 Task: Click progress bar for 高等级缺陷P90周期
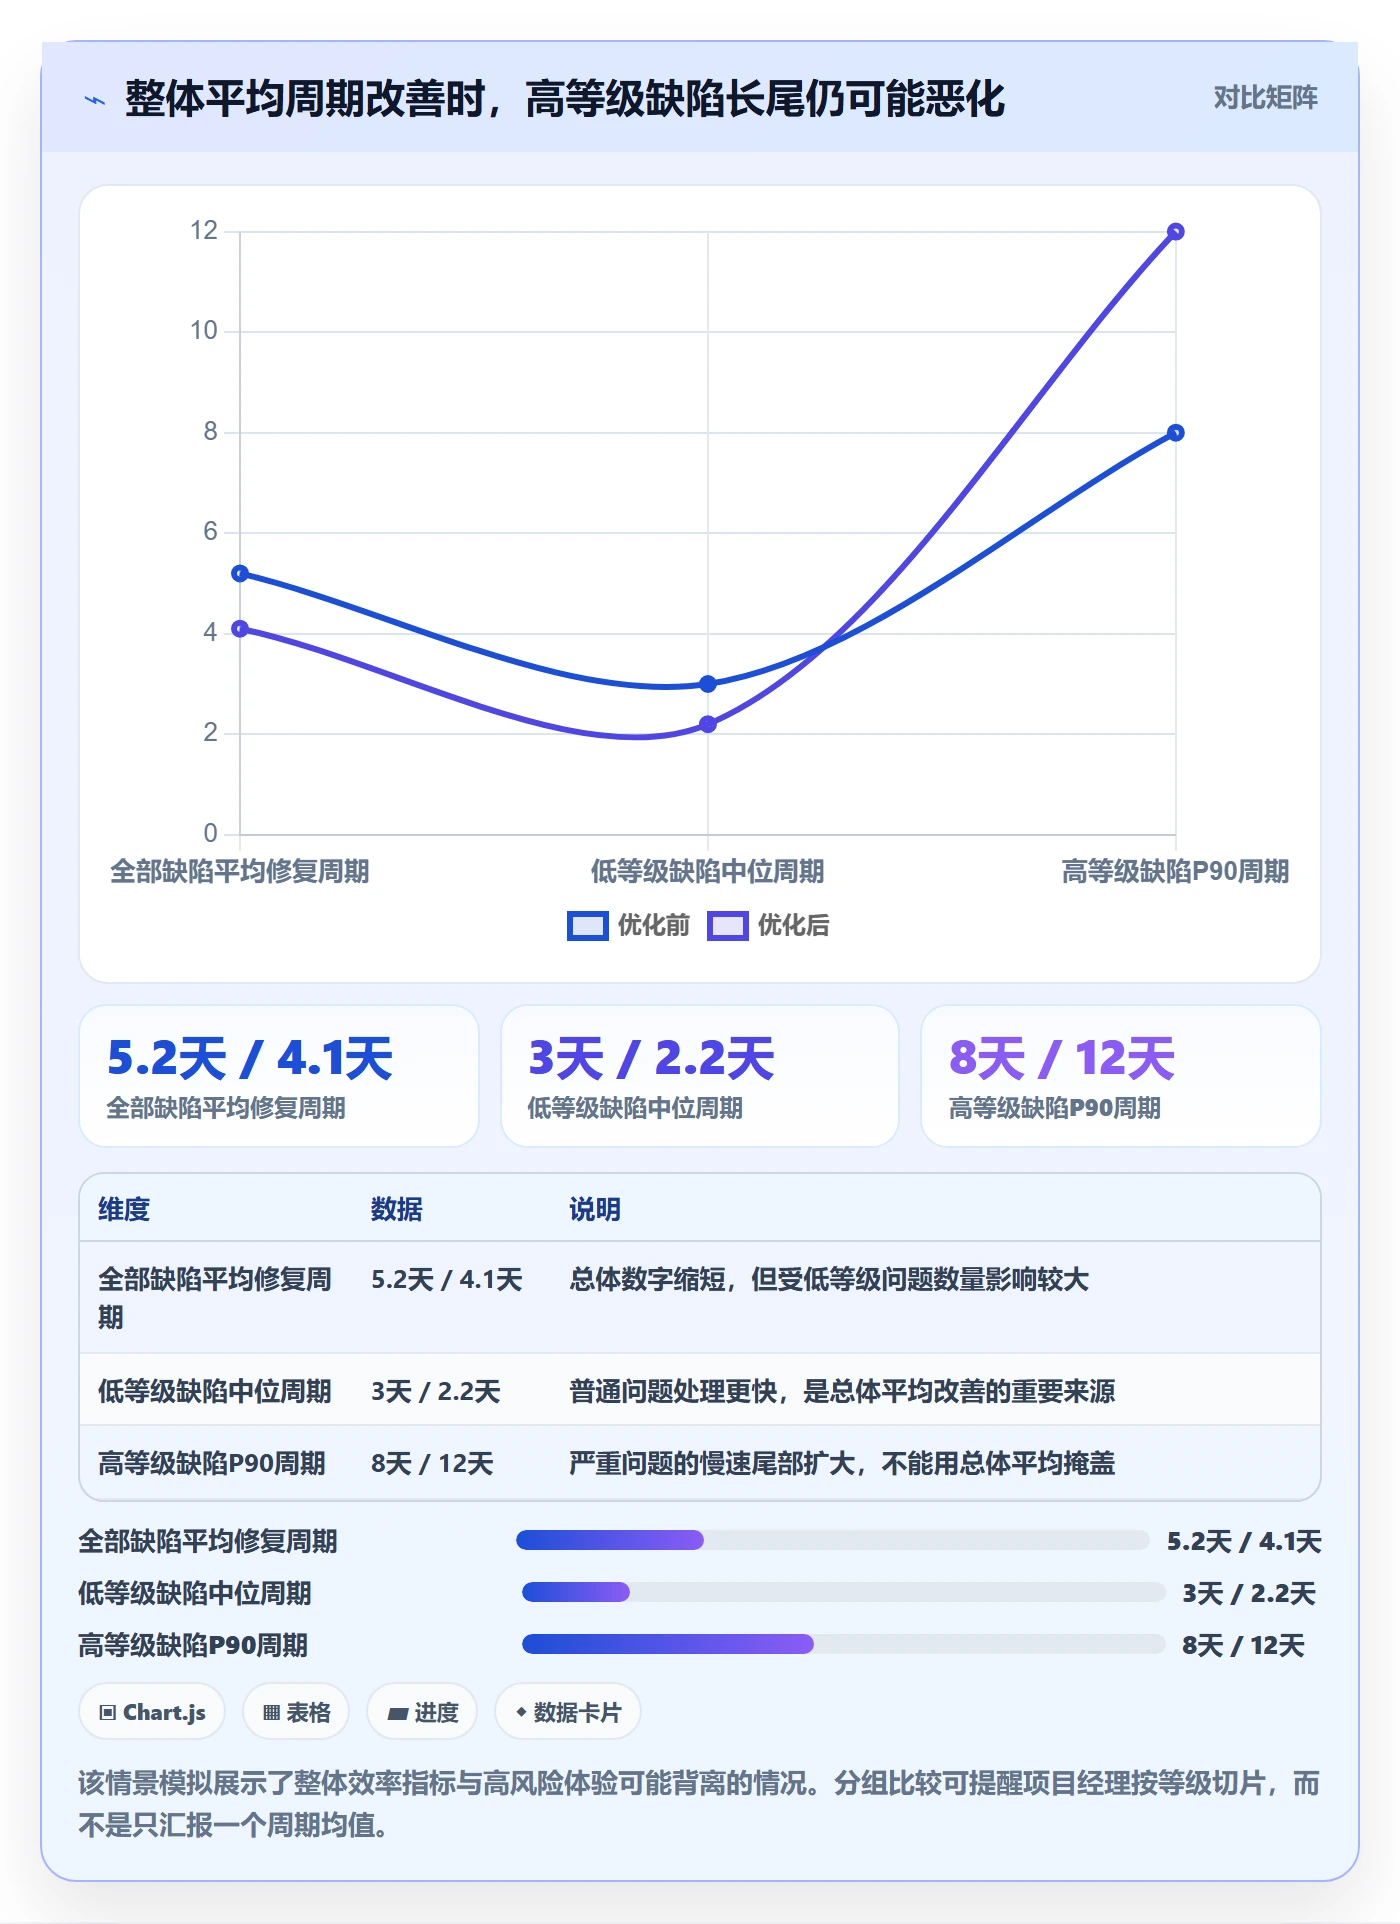[844, 1644]
